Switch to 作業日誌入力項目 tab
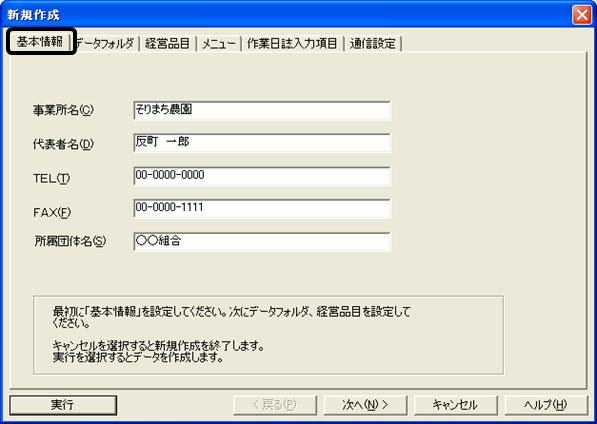 [x=292, y=43]
